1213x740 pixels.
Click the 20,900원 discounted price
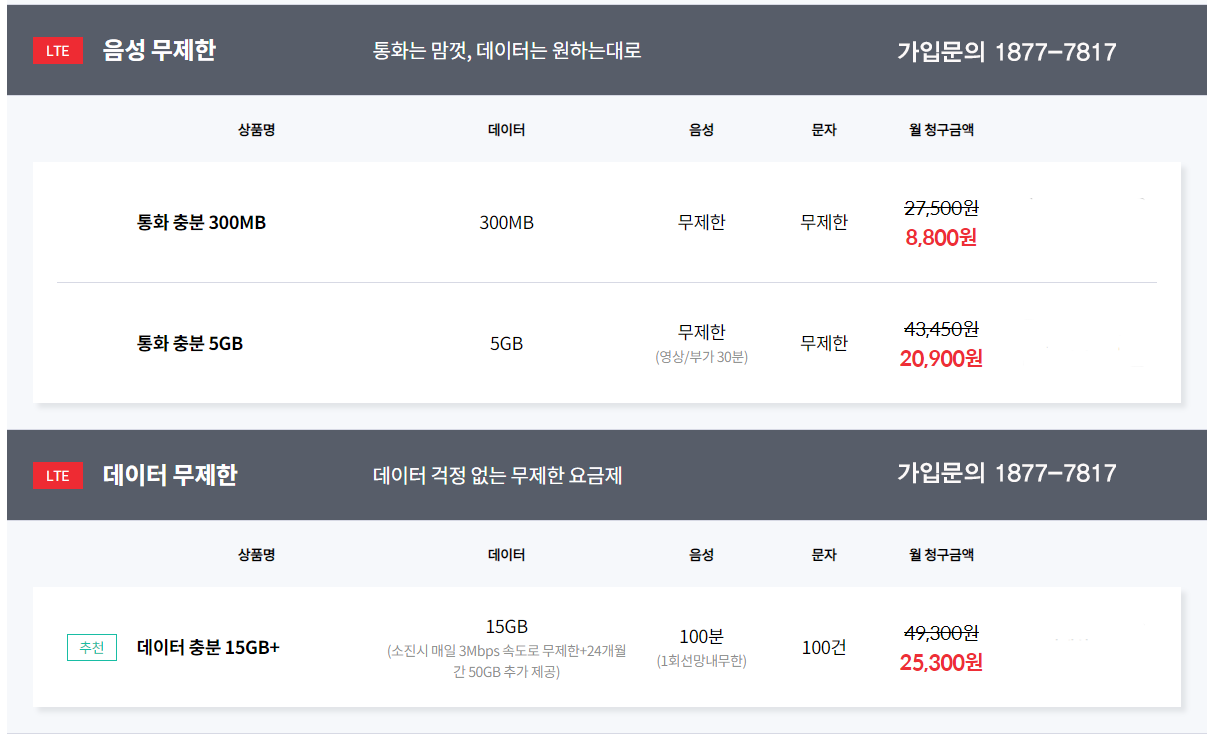click(941, 358)
